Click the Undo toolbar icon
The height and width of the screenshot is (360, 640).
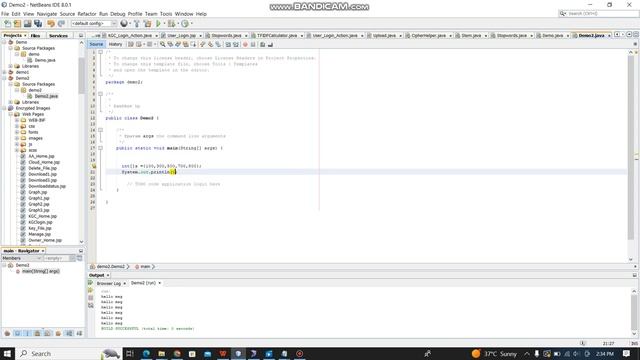pyautogui.click(x=51, y=24)
